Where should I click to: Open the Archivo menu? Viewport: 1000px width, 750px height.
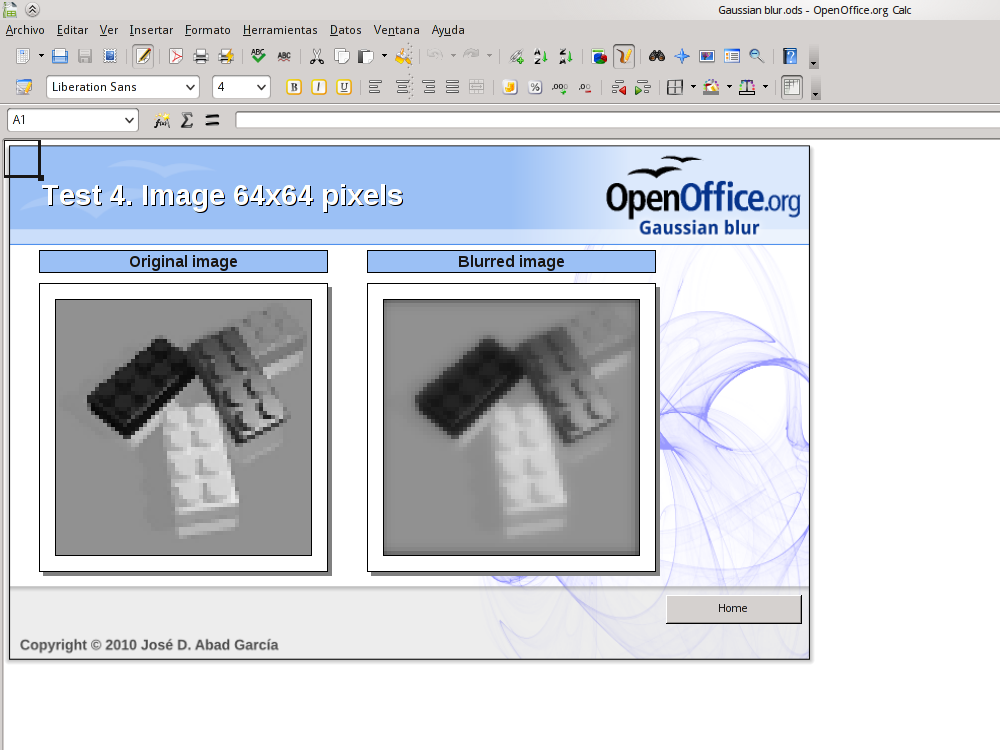(x=25, y=30)
